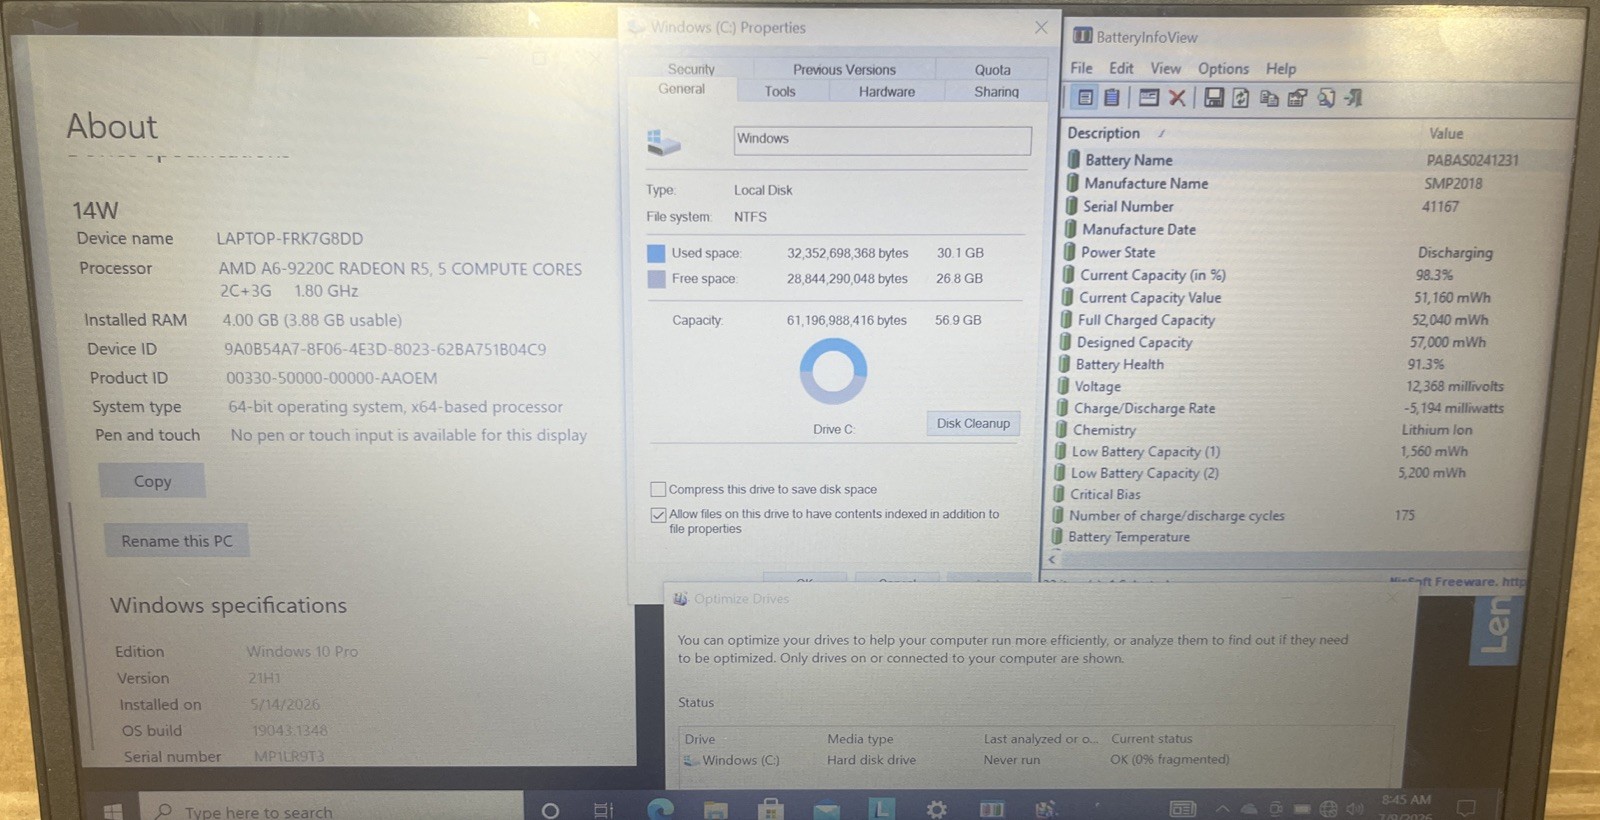
Task: Toggle Allow files to be indexed checkbox
Action: click(658, 515)
